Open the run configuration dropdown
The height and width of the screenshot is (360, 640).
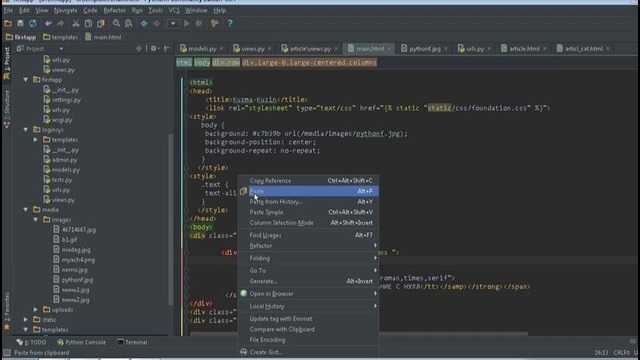pyautogui.click(x=173, y=23)
